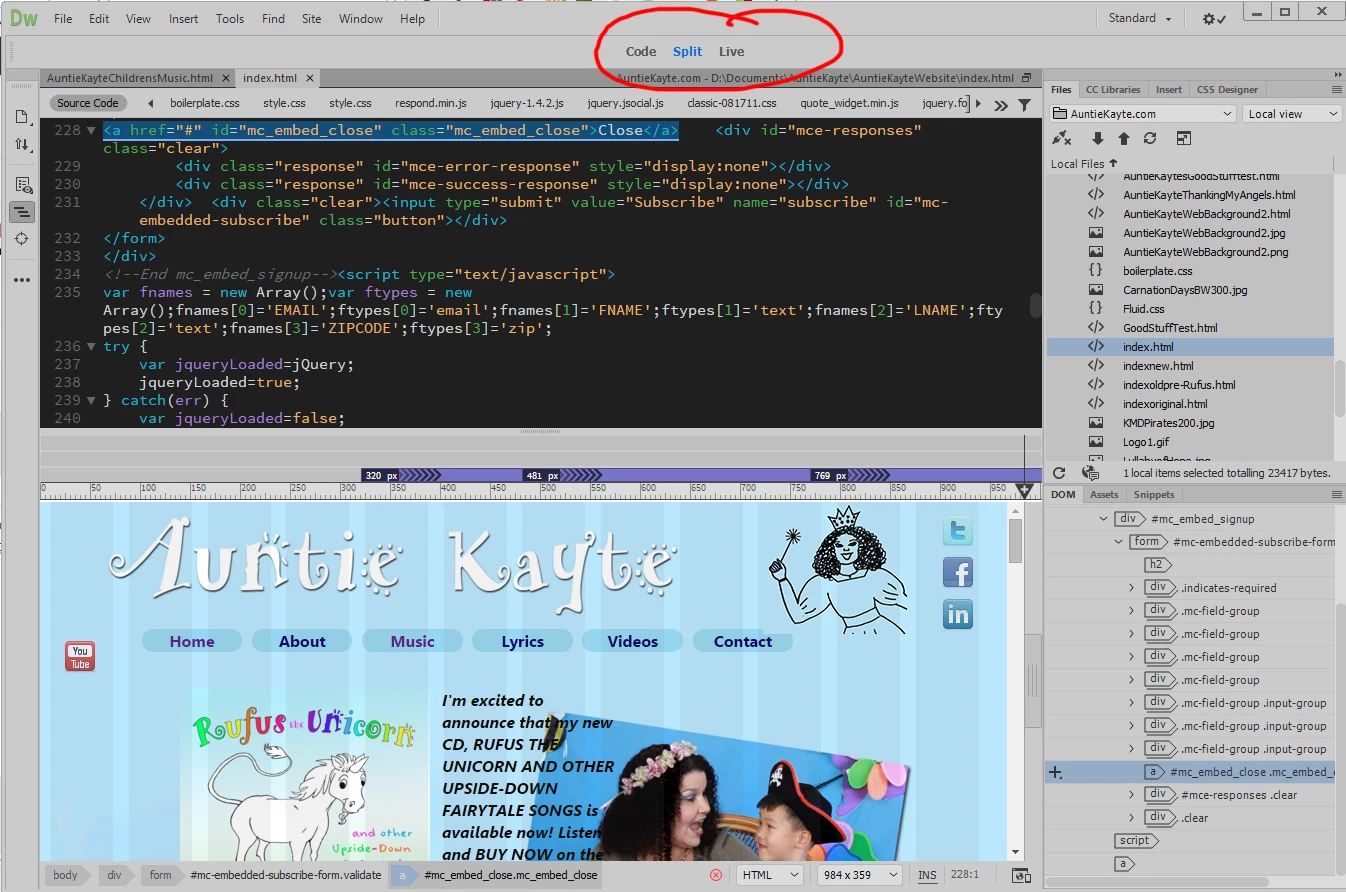This screenshot has height=892, width=1346.
Task: Open AuntieKayte.com site dropdown
Action: (x=1144, y=114)
